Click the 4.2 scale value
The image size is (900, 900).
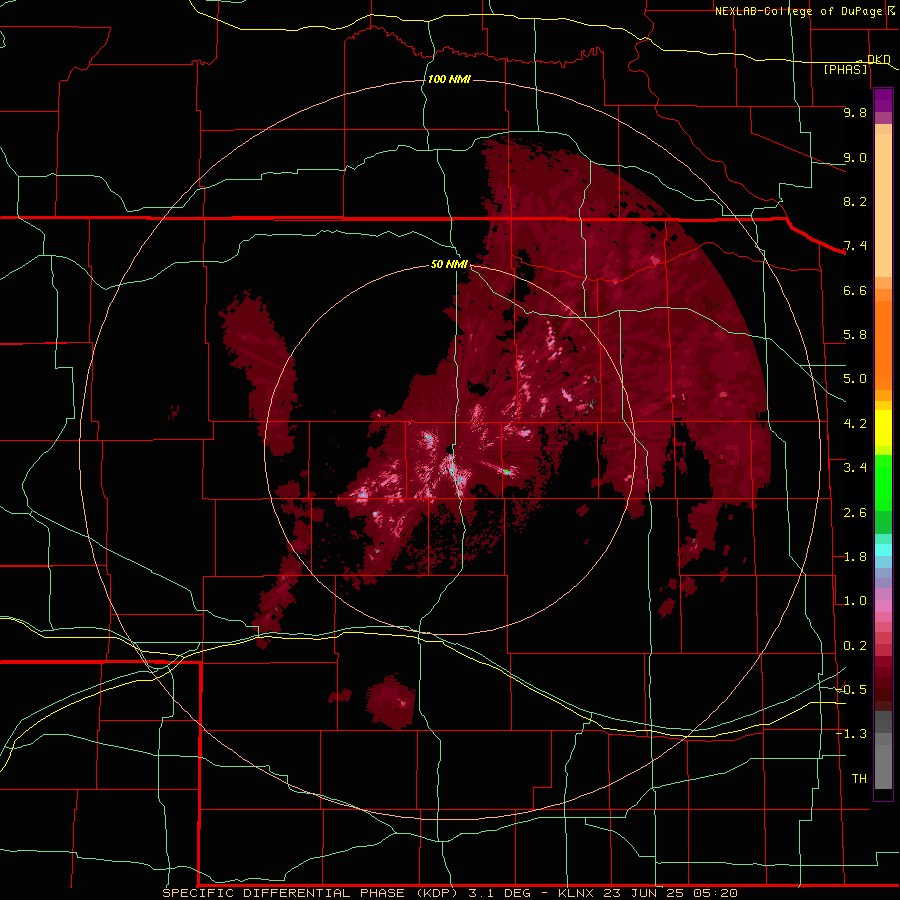coord(855,424)
